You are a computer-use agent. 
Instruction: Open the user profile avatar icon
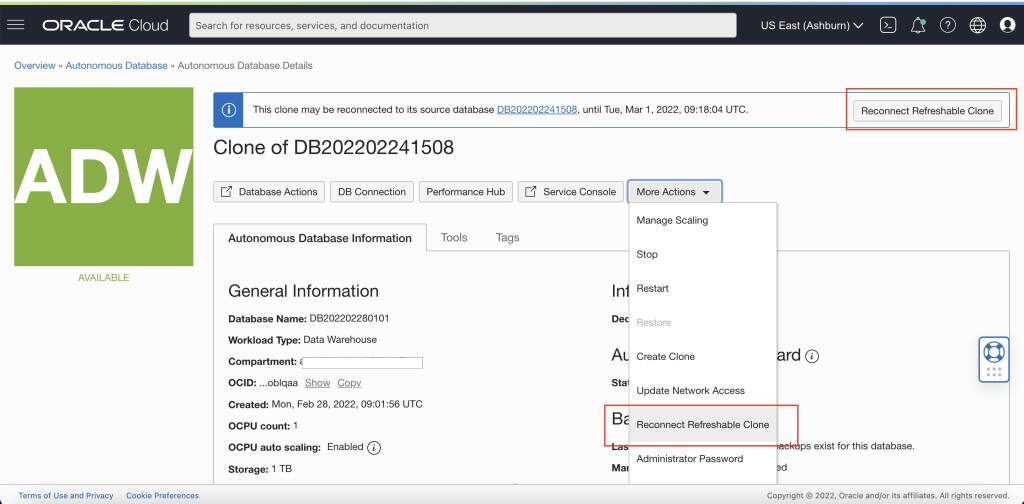1008,25
